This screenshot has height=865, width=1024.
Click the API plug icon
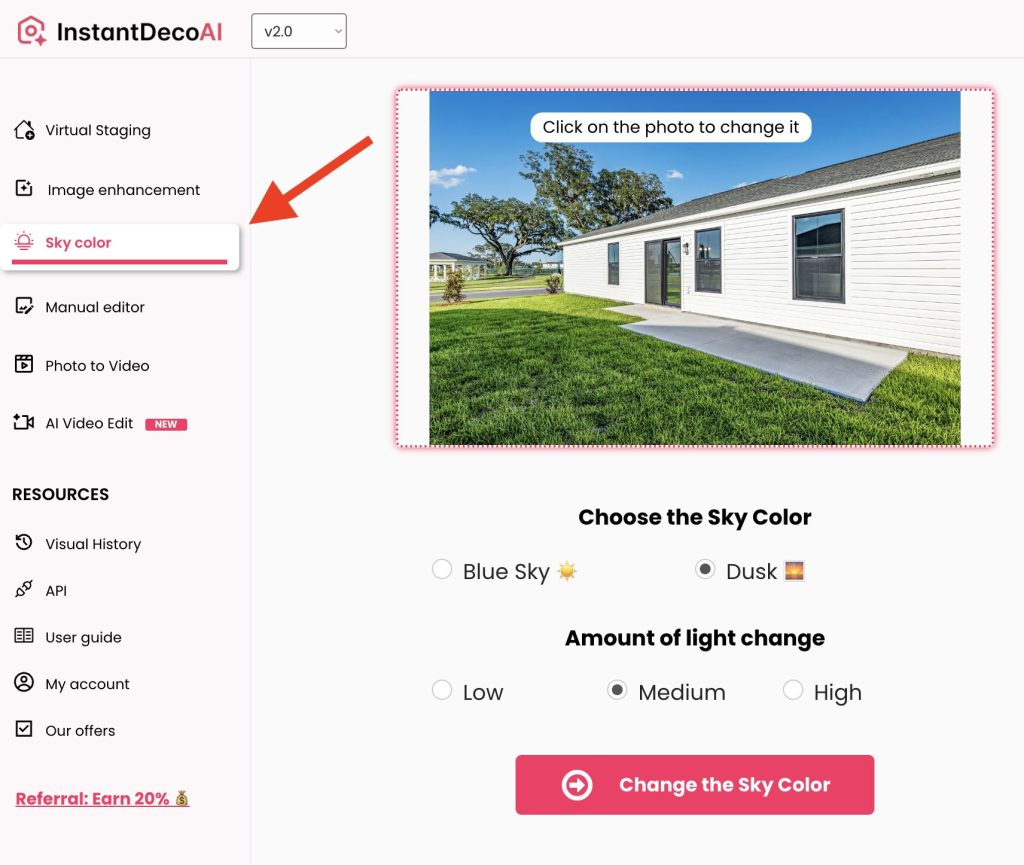click(24, 589)
